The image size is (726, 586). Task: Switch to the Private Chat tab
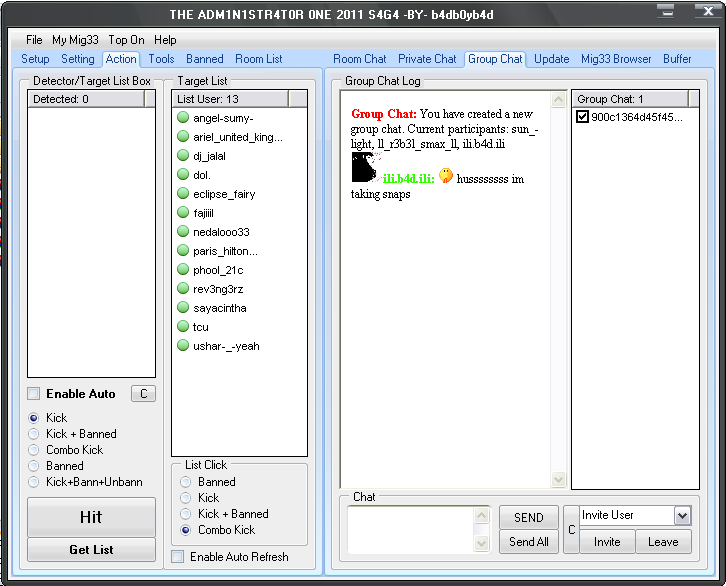point(427,59)
